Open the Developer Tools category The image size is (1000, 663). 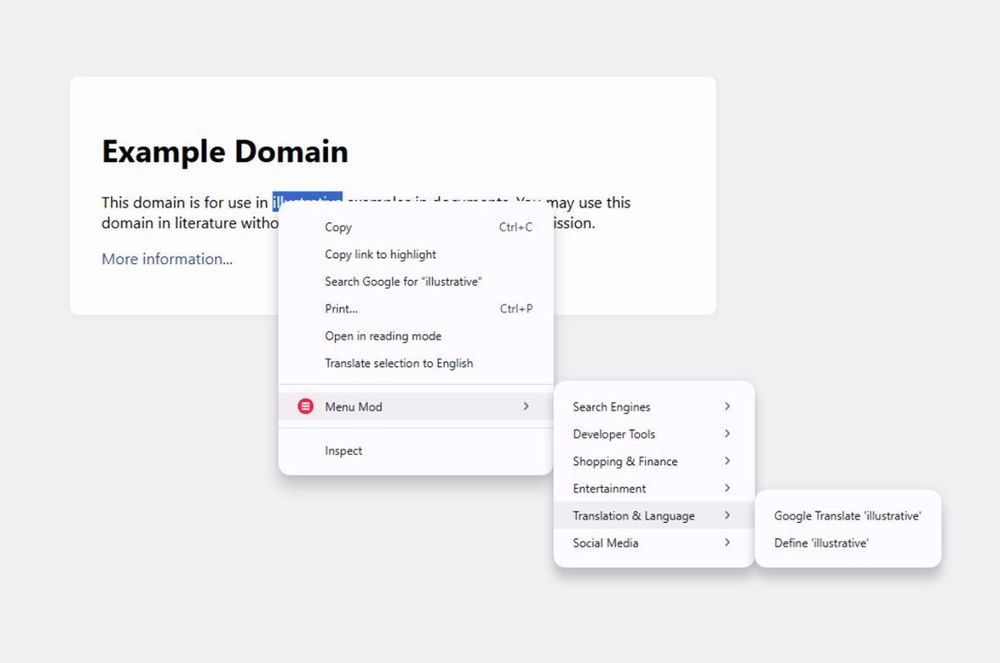point(654,434)
